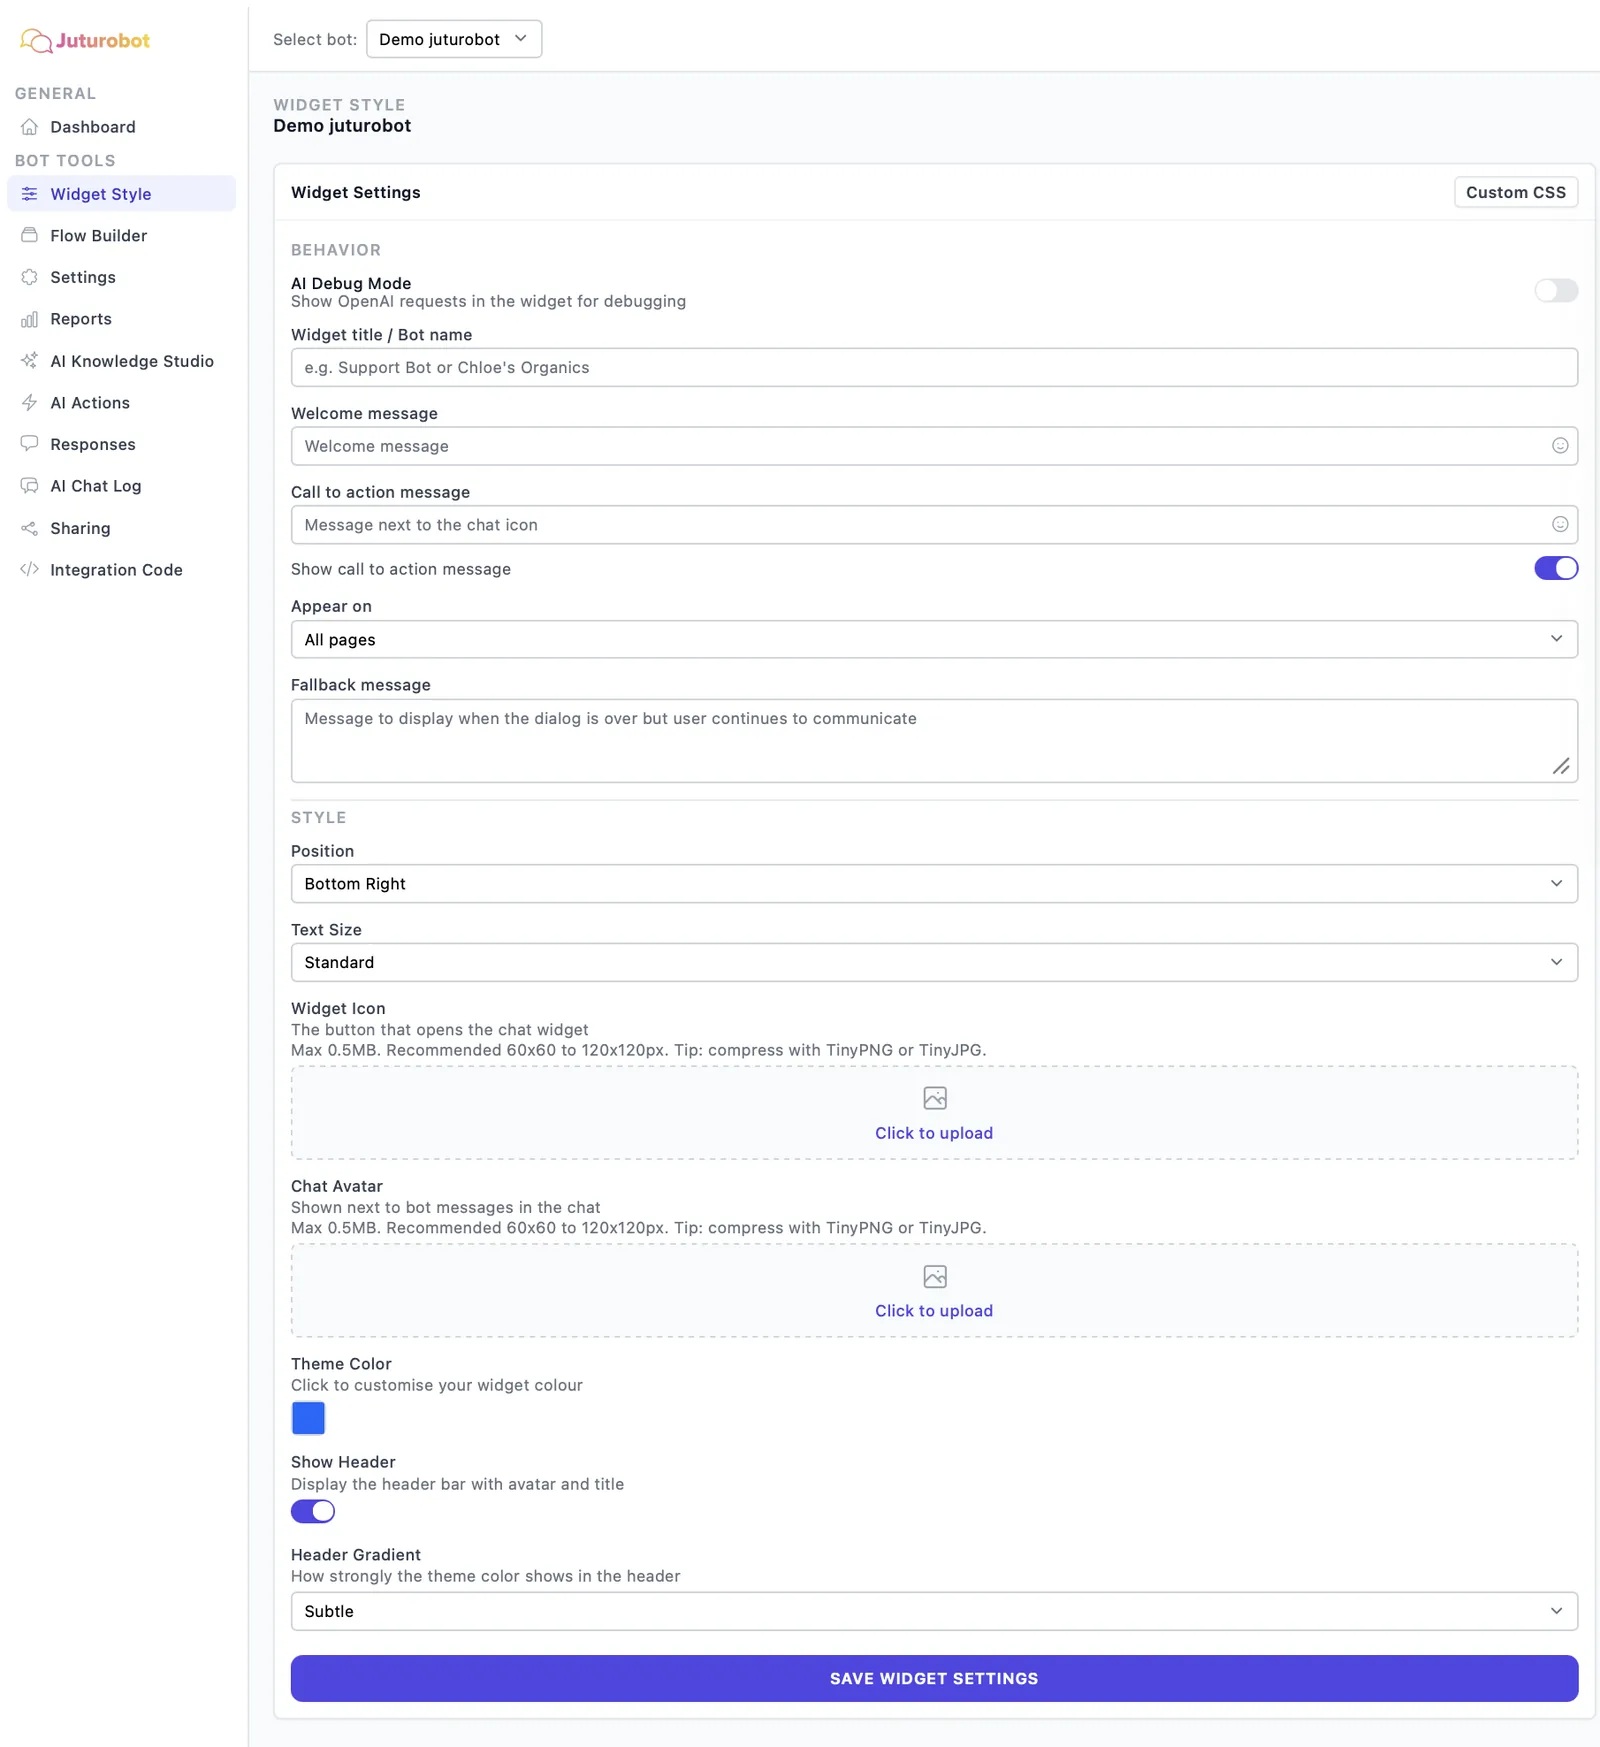
Task: Click the Widget Style sliders icon
Action: click(x=30, y=194)
